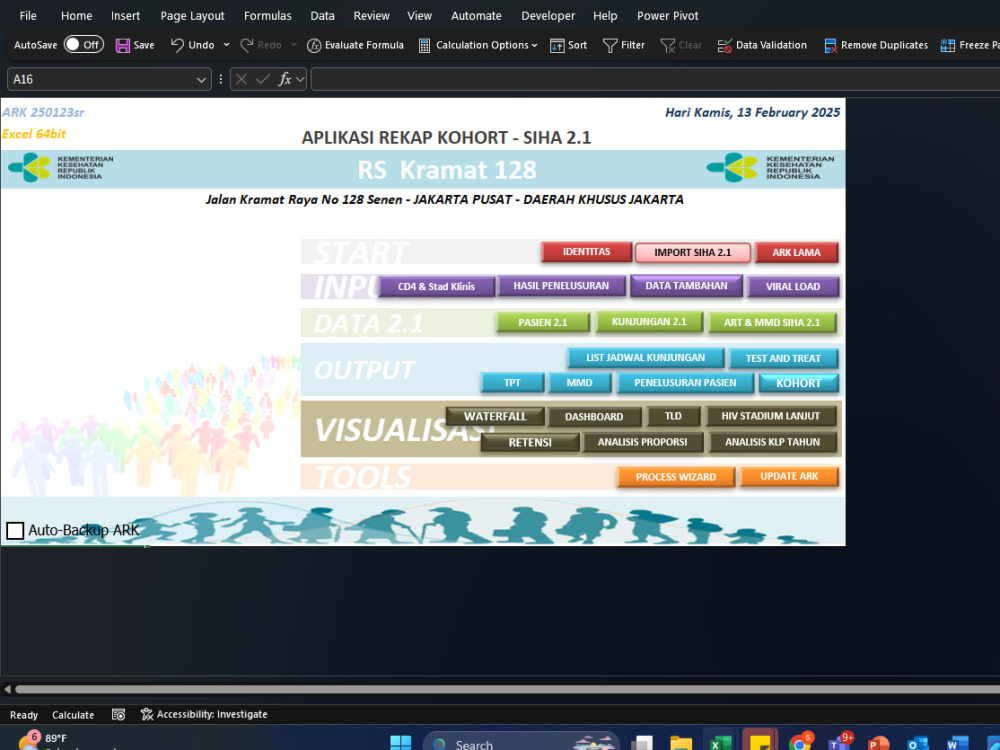
Task: Click the confirm checkmark in formula bar
Action: click(x=263, y=79)
